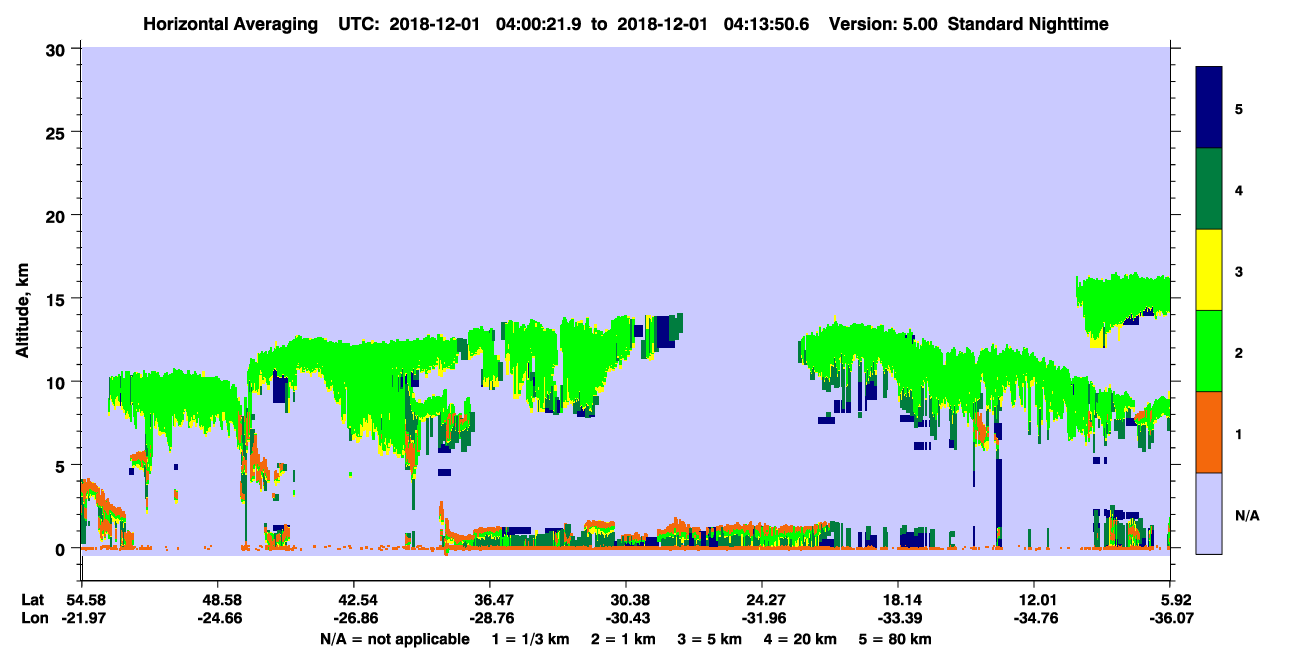Click the orange colorbar segment labeled 1

pos(1209,431)
